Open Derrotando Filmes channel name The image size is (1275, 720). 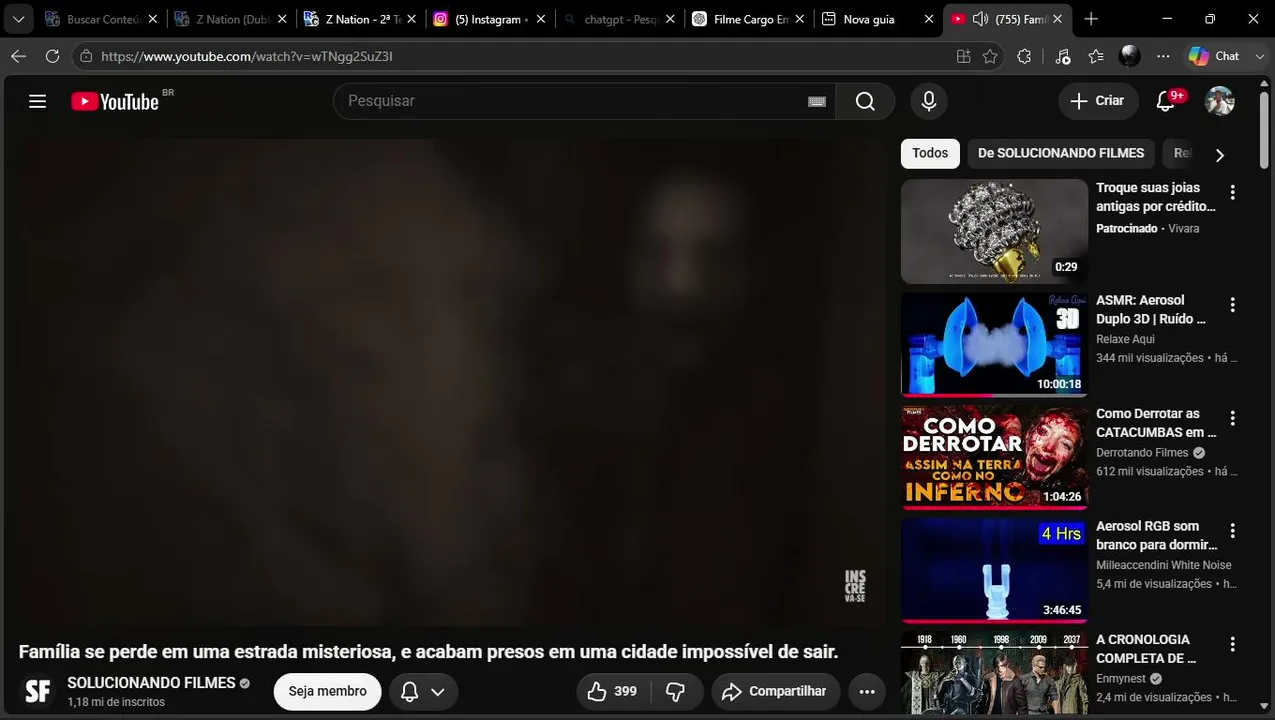click(1143, 453)
